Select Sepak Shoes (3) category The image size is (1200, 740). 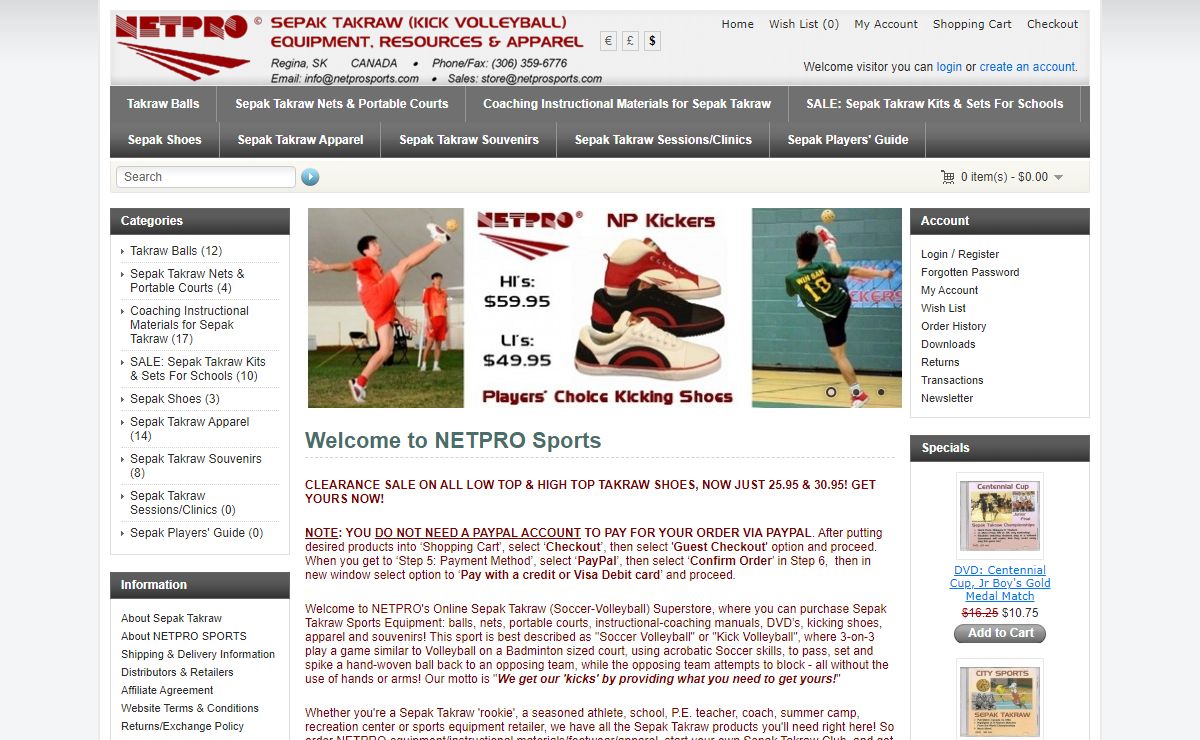point(175,399)
